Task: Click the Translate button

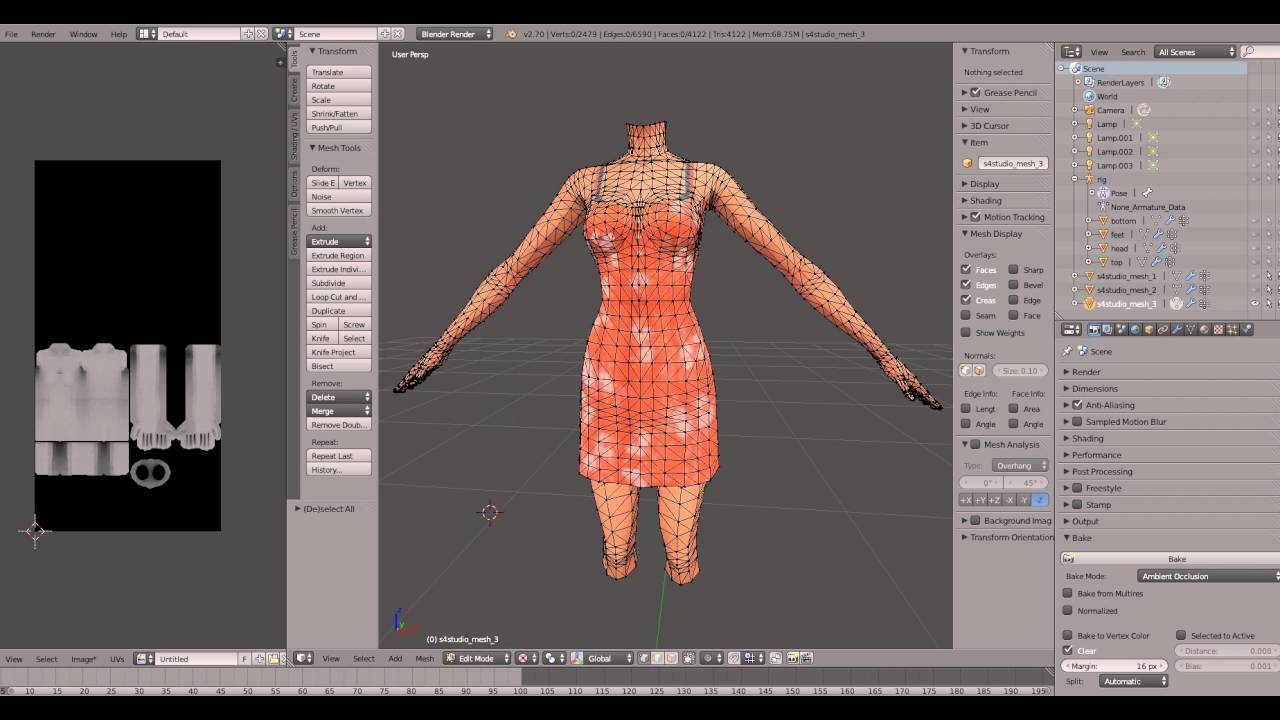Action: pyautogui.click(x=339, y=72)
